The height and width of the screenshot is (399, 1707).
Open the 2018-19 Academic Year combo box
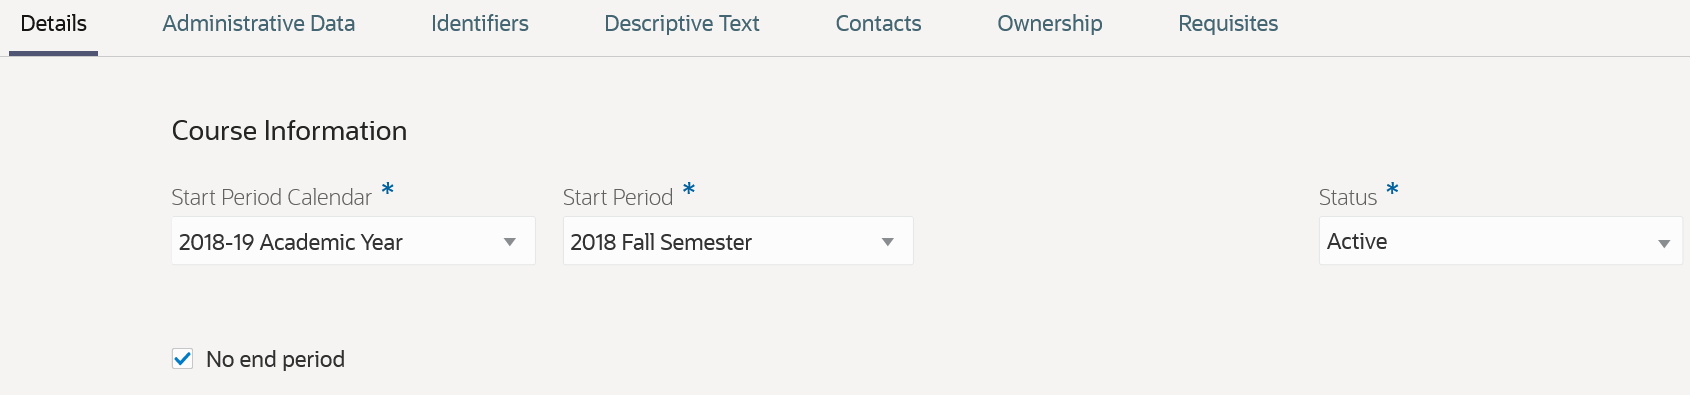coord(353,241)
